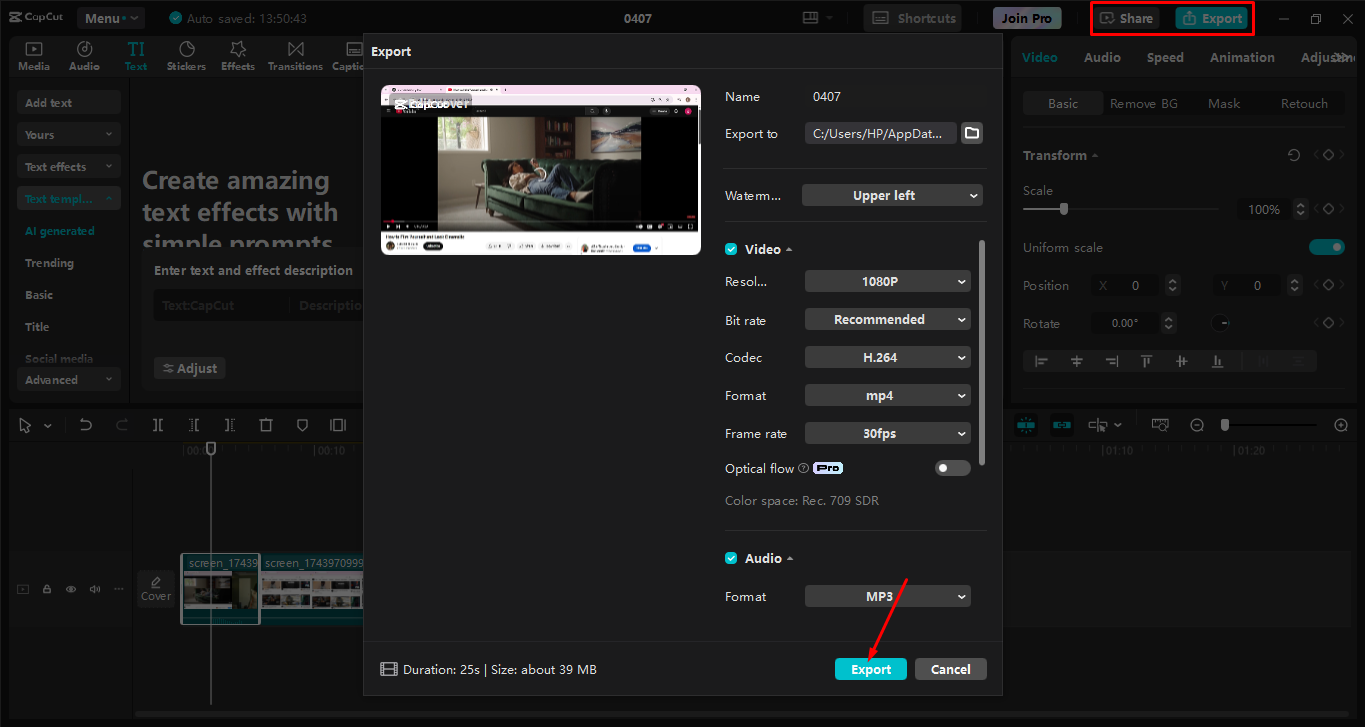The image size is (1365, 727).
Task: Add keyframe for Position
Action: click(1328, 285)
